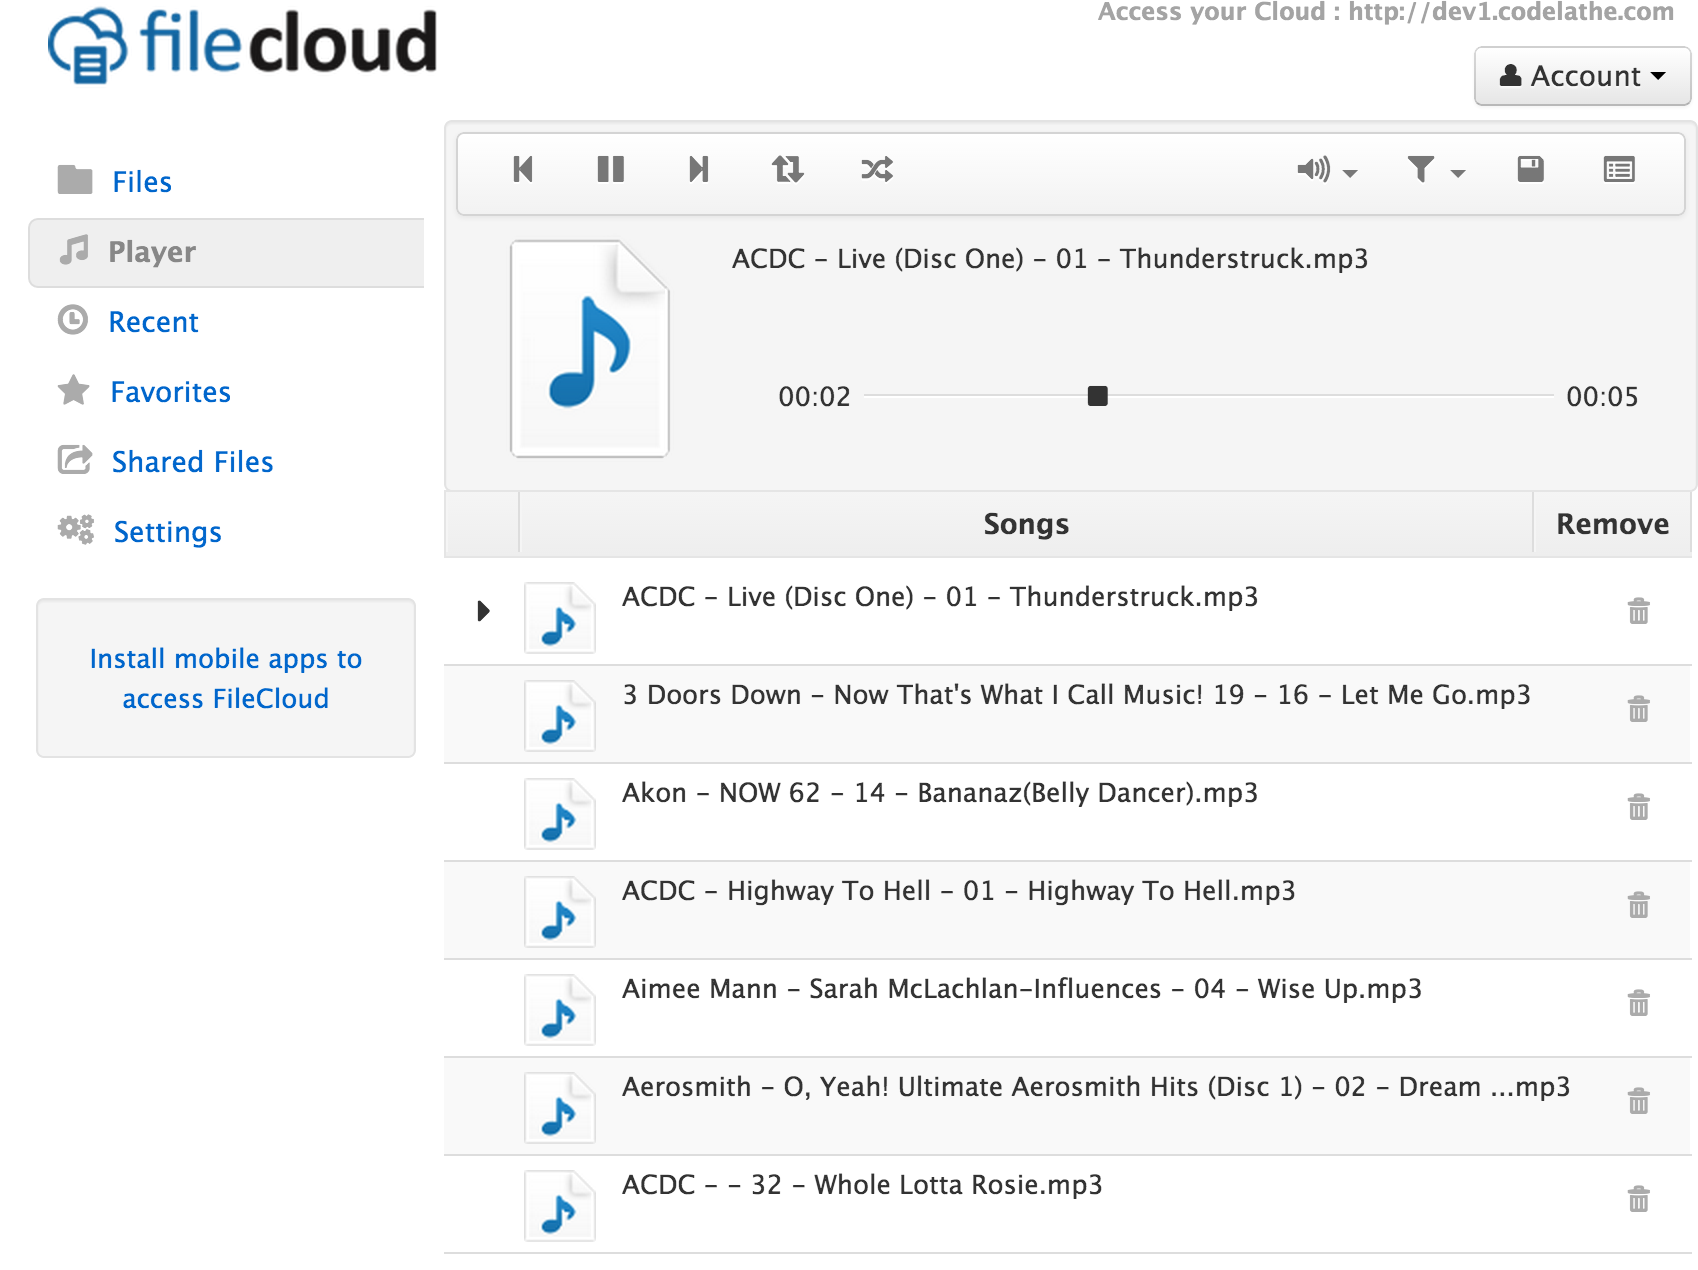Viewport: 1698px width, 1270px height.
Task: Save the current playlist
Action: (x=1530, y=169)
